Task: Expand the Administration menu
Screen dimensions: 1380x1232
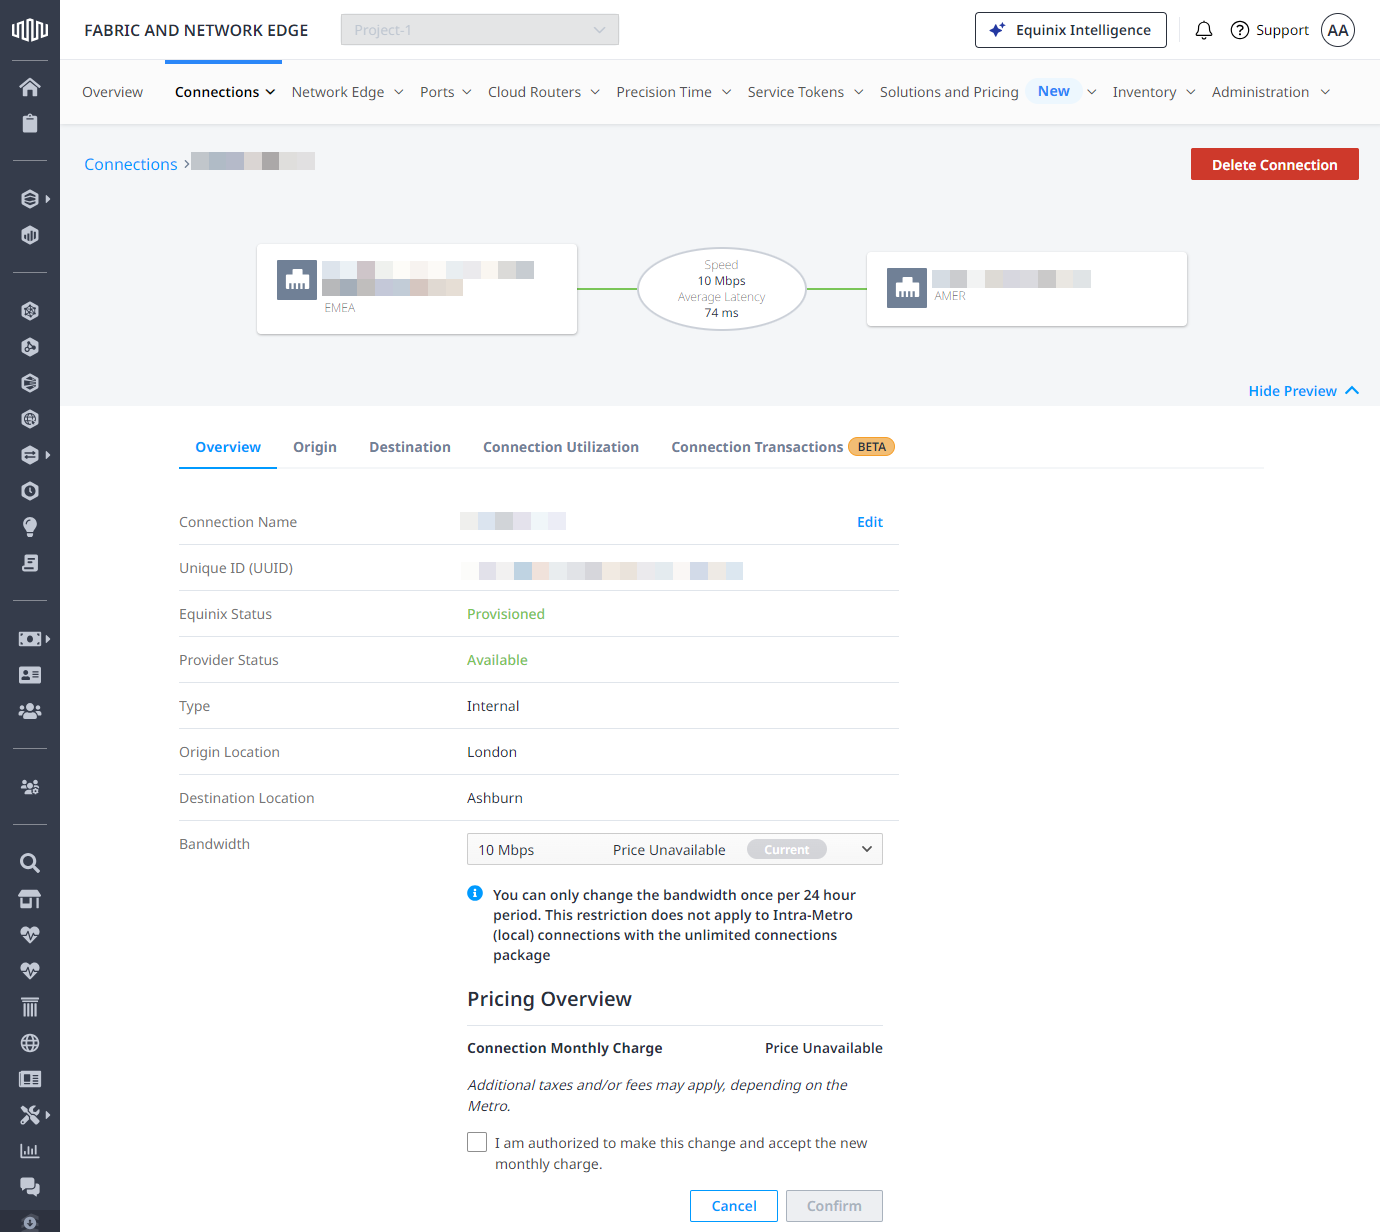Action: (x=1271, y=92)
